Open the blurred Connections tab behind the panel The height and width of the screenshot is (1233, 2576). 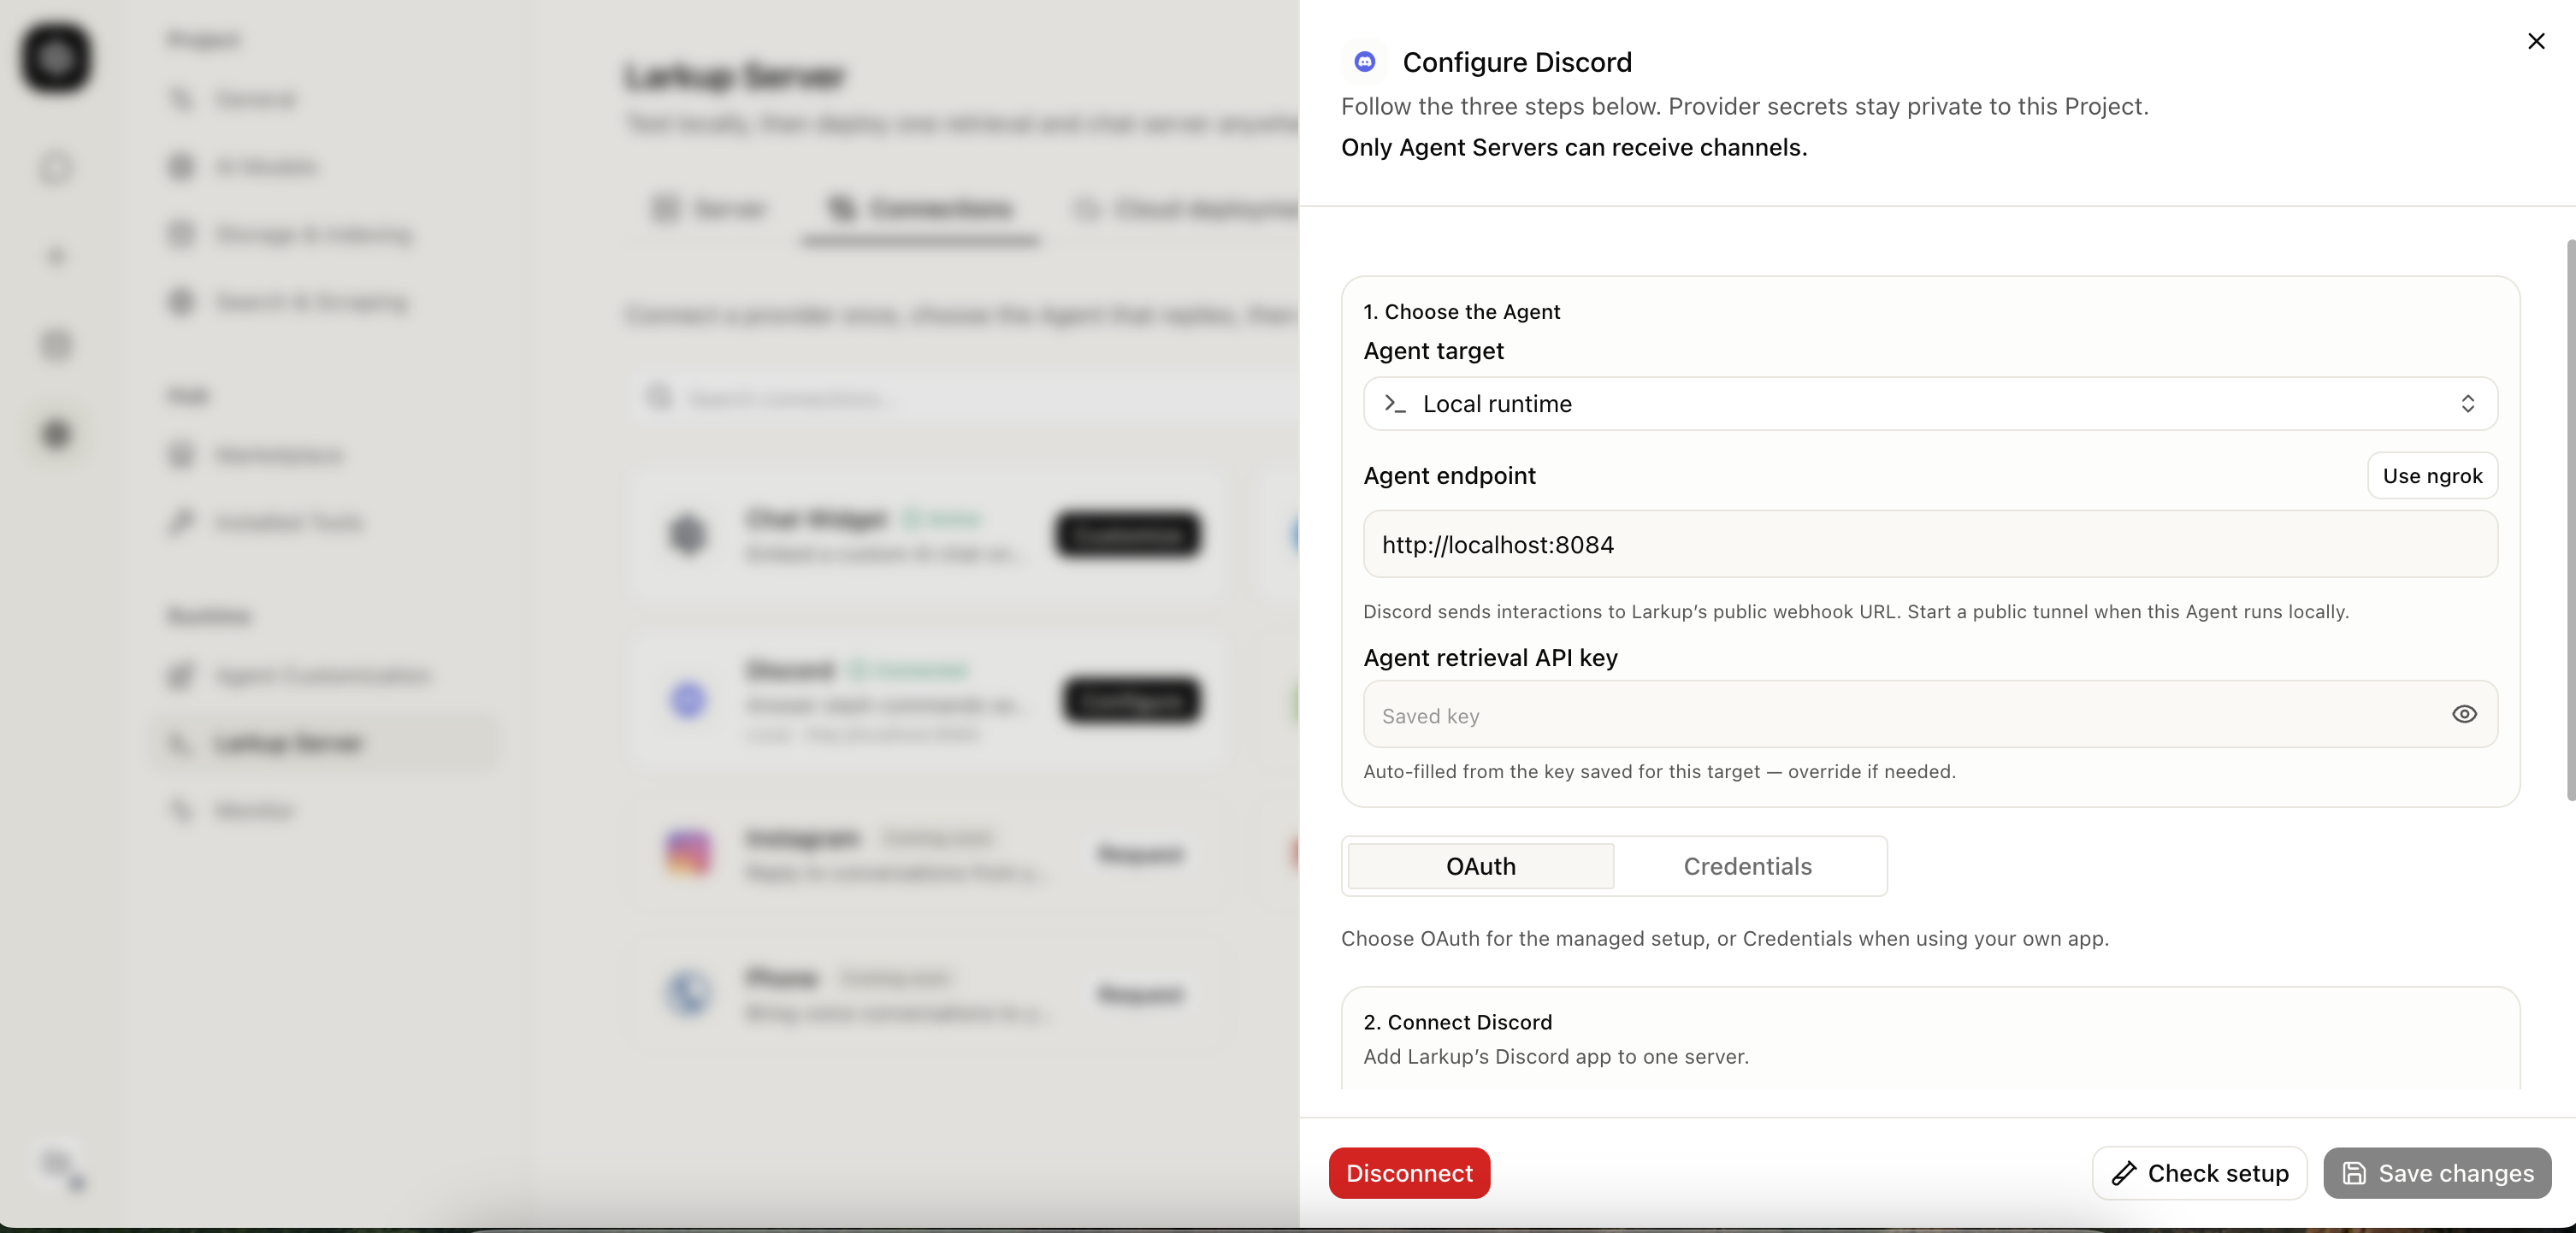coord(920,209)
